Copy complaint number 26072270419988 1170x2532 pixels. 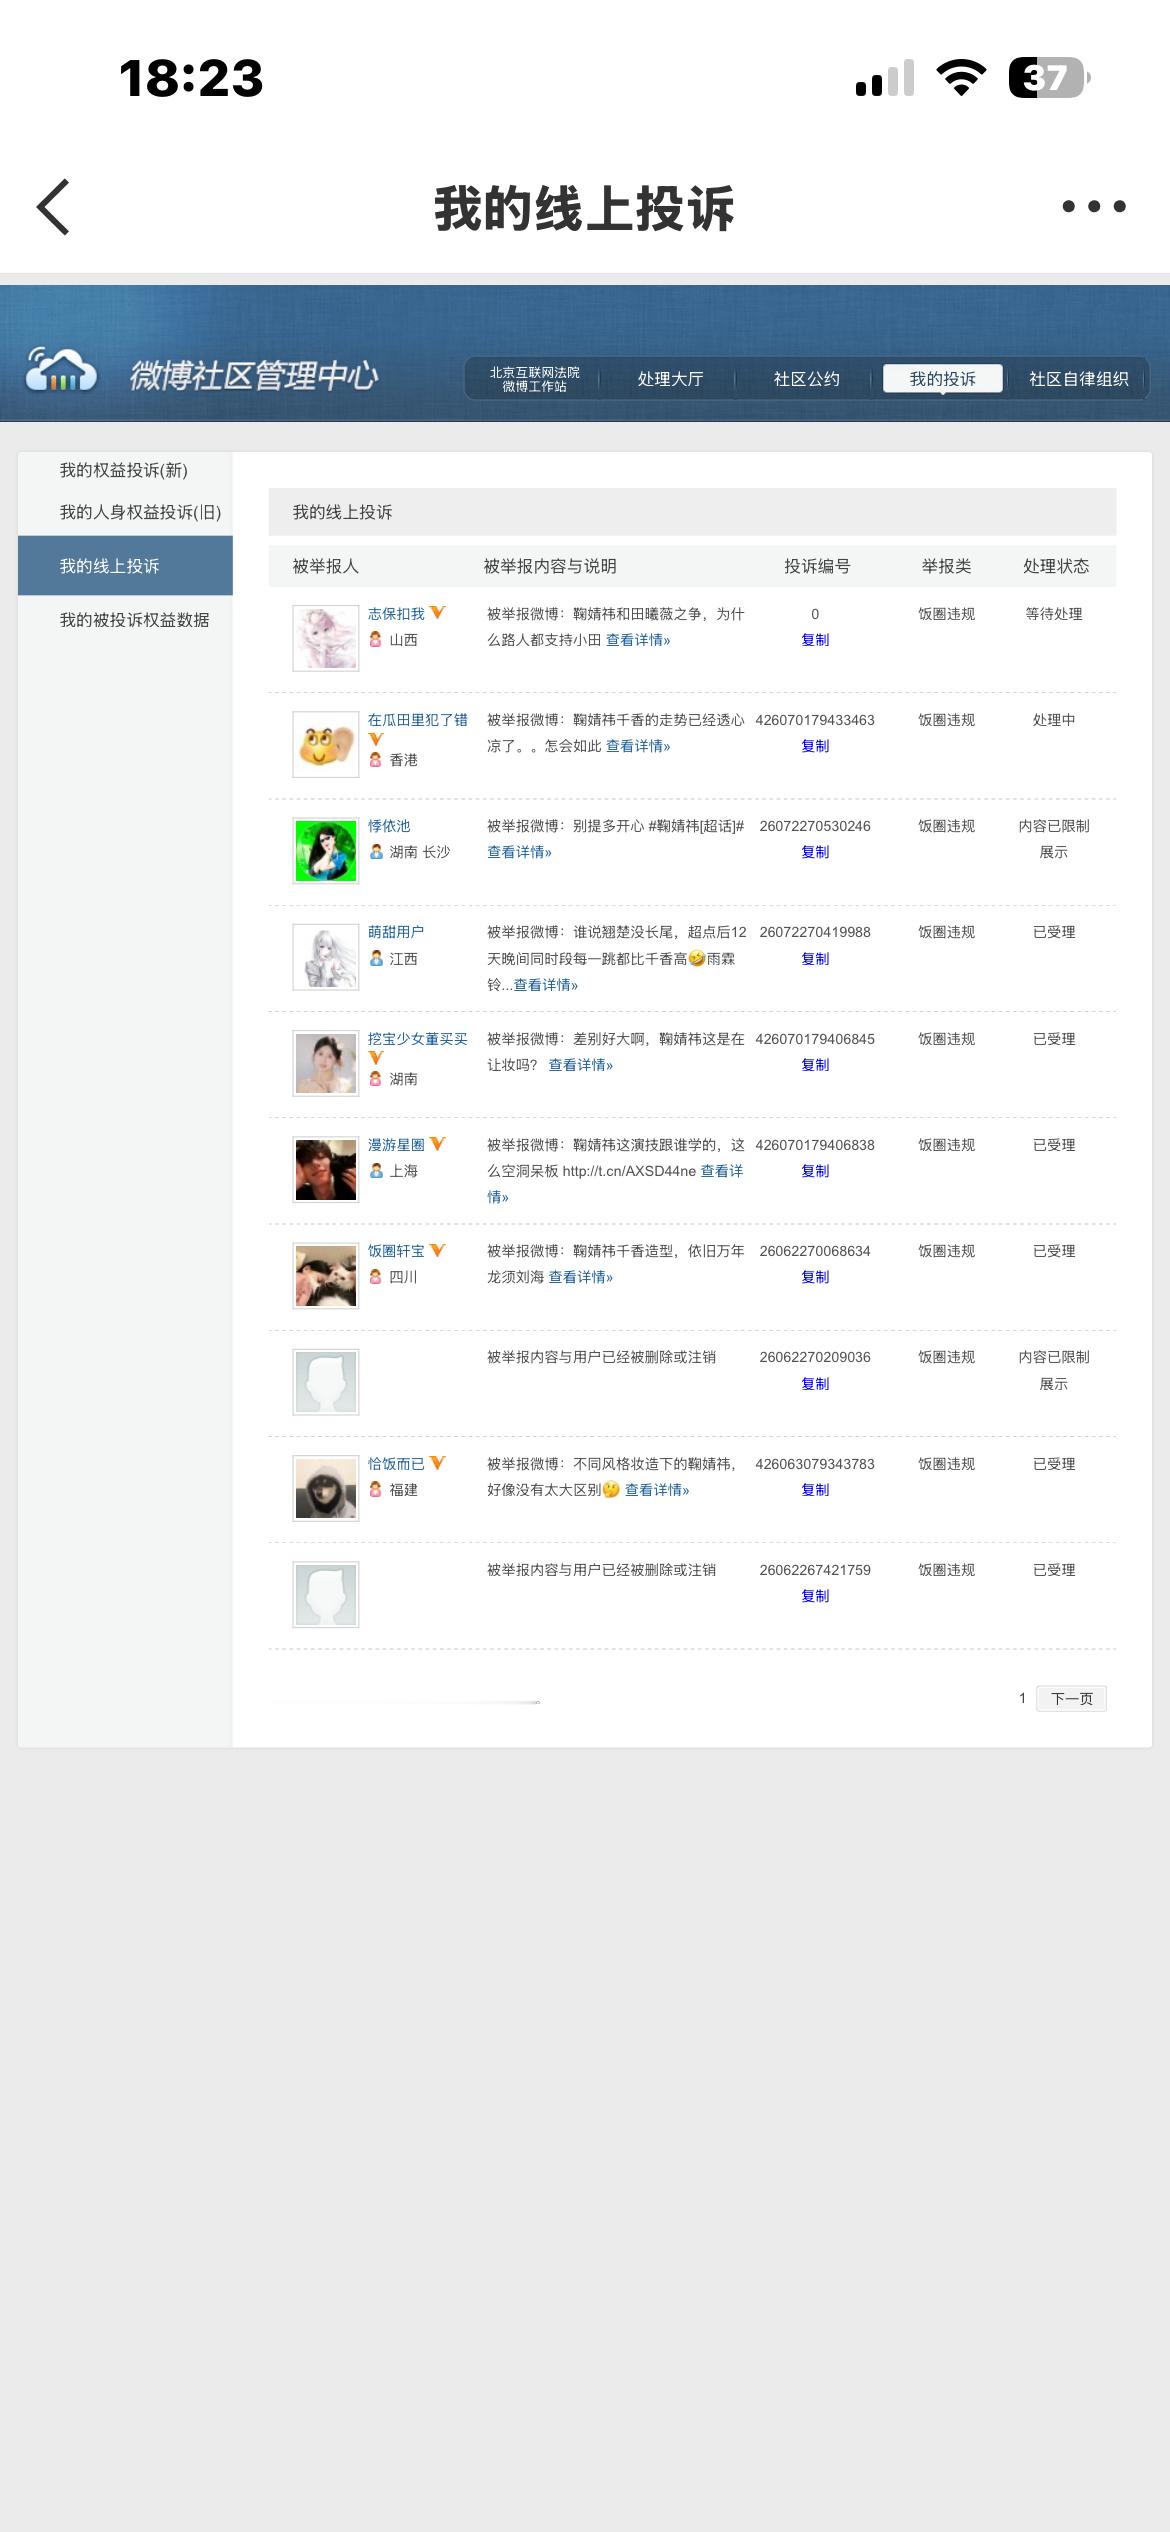click(x=815, y=958)
